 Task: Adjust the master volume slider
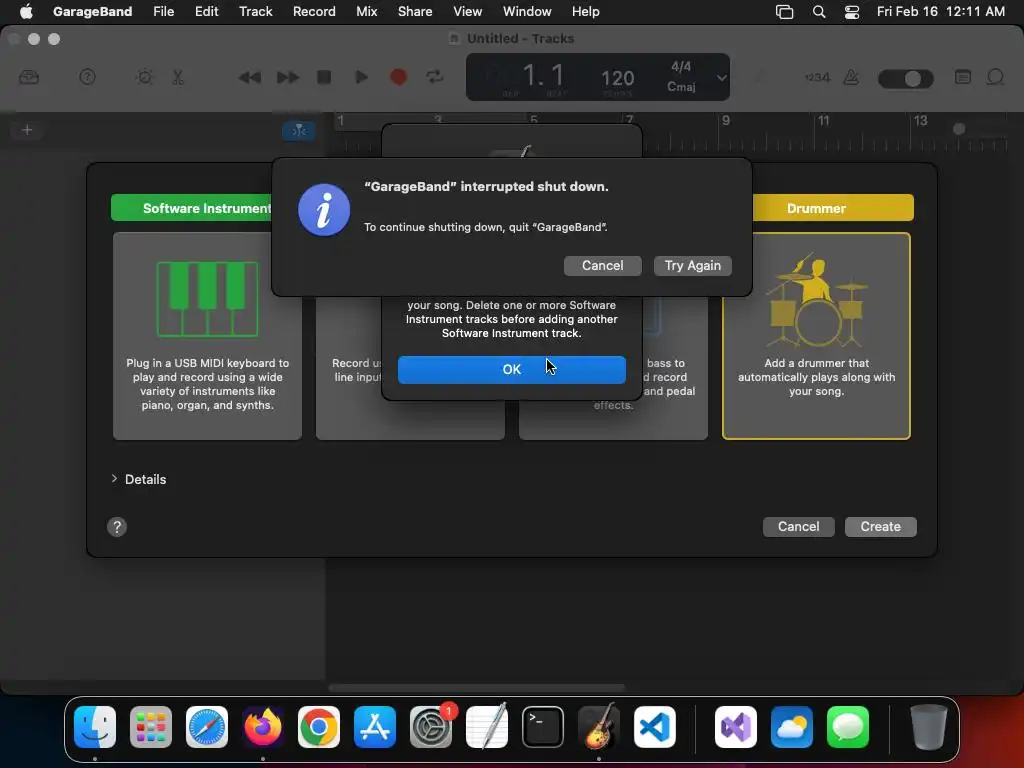906,78
